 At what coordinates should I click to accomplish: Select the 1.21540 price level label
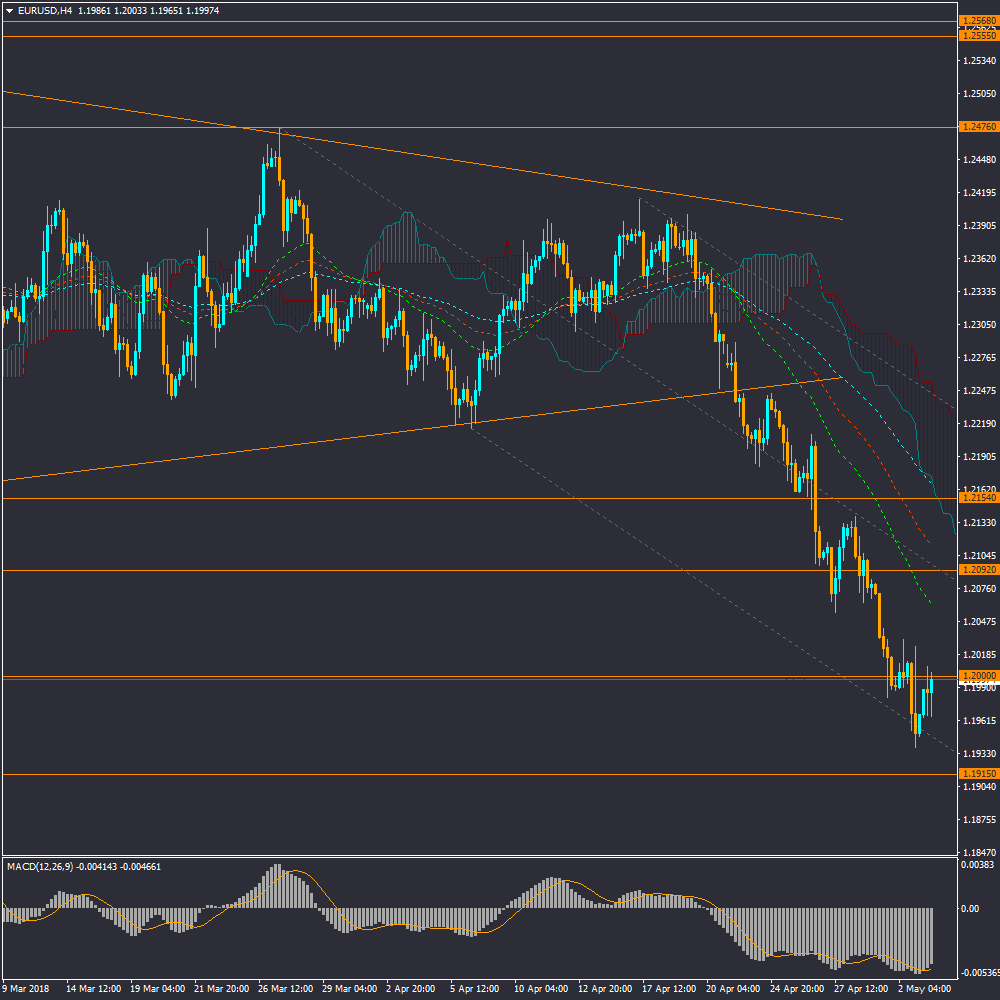(x=977, y=498)
